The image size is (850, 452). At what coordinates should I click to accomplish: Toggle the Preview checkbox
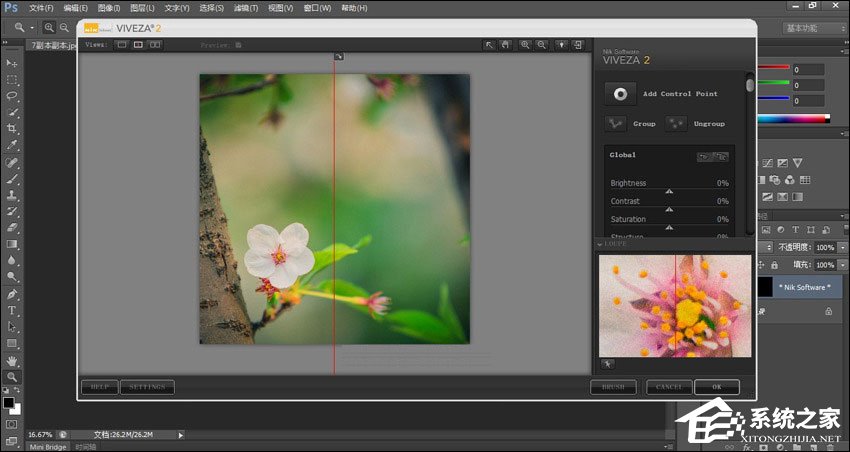[x=238, y=45]
